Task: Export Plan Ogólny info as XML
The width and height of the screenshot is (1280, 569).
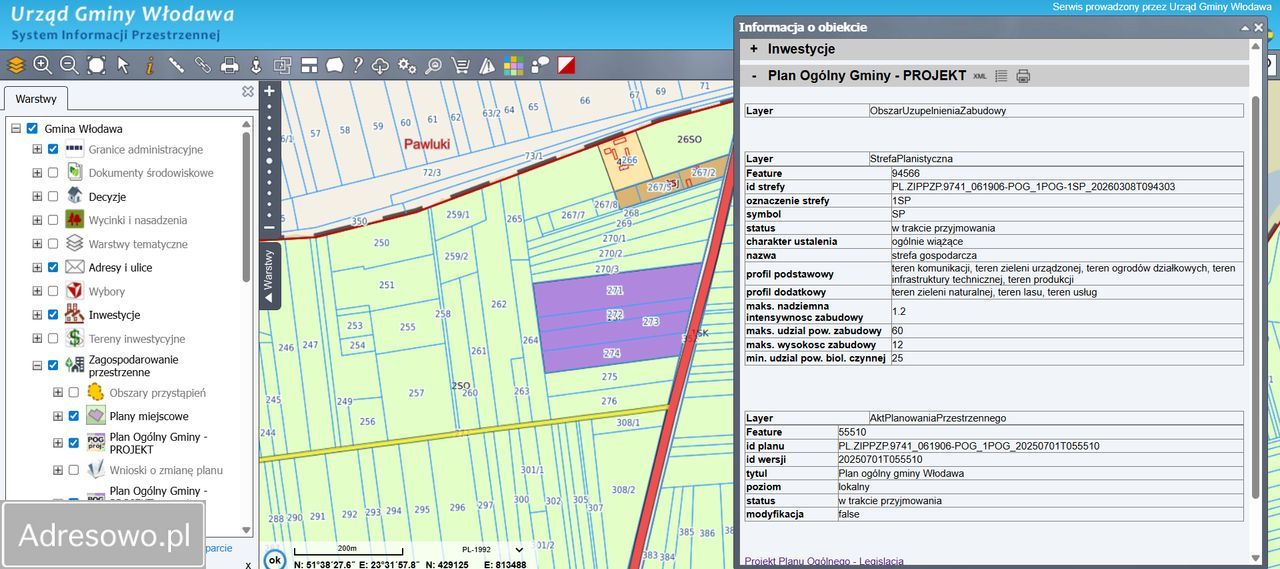Action: (980, 76)
